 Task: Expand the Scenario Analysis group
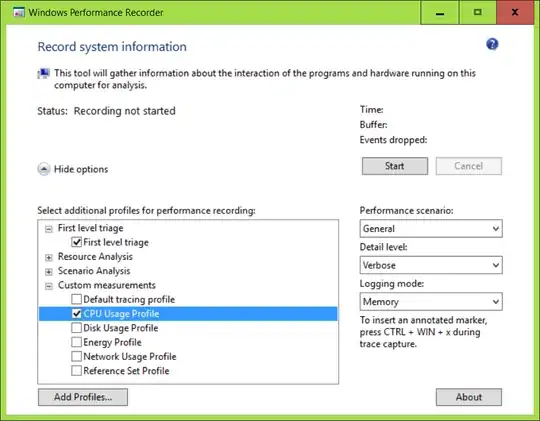pos(49,272)
